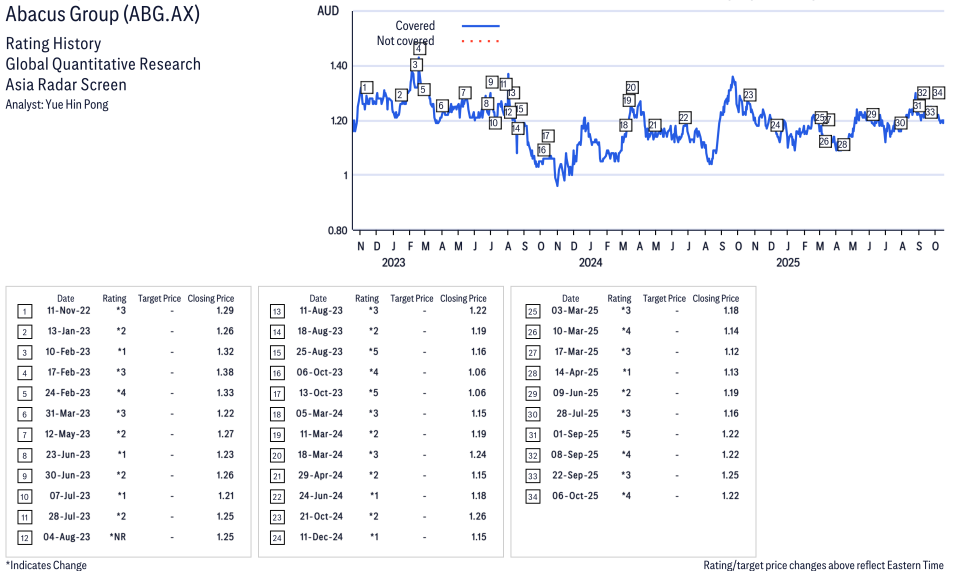Viewport: 955px width, 571px height.
Task: Click the numbered box 12 in the table
Action: [25, 537]
